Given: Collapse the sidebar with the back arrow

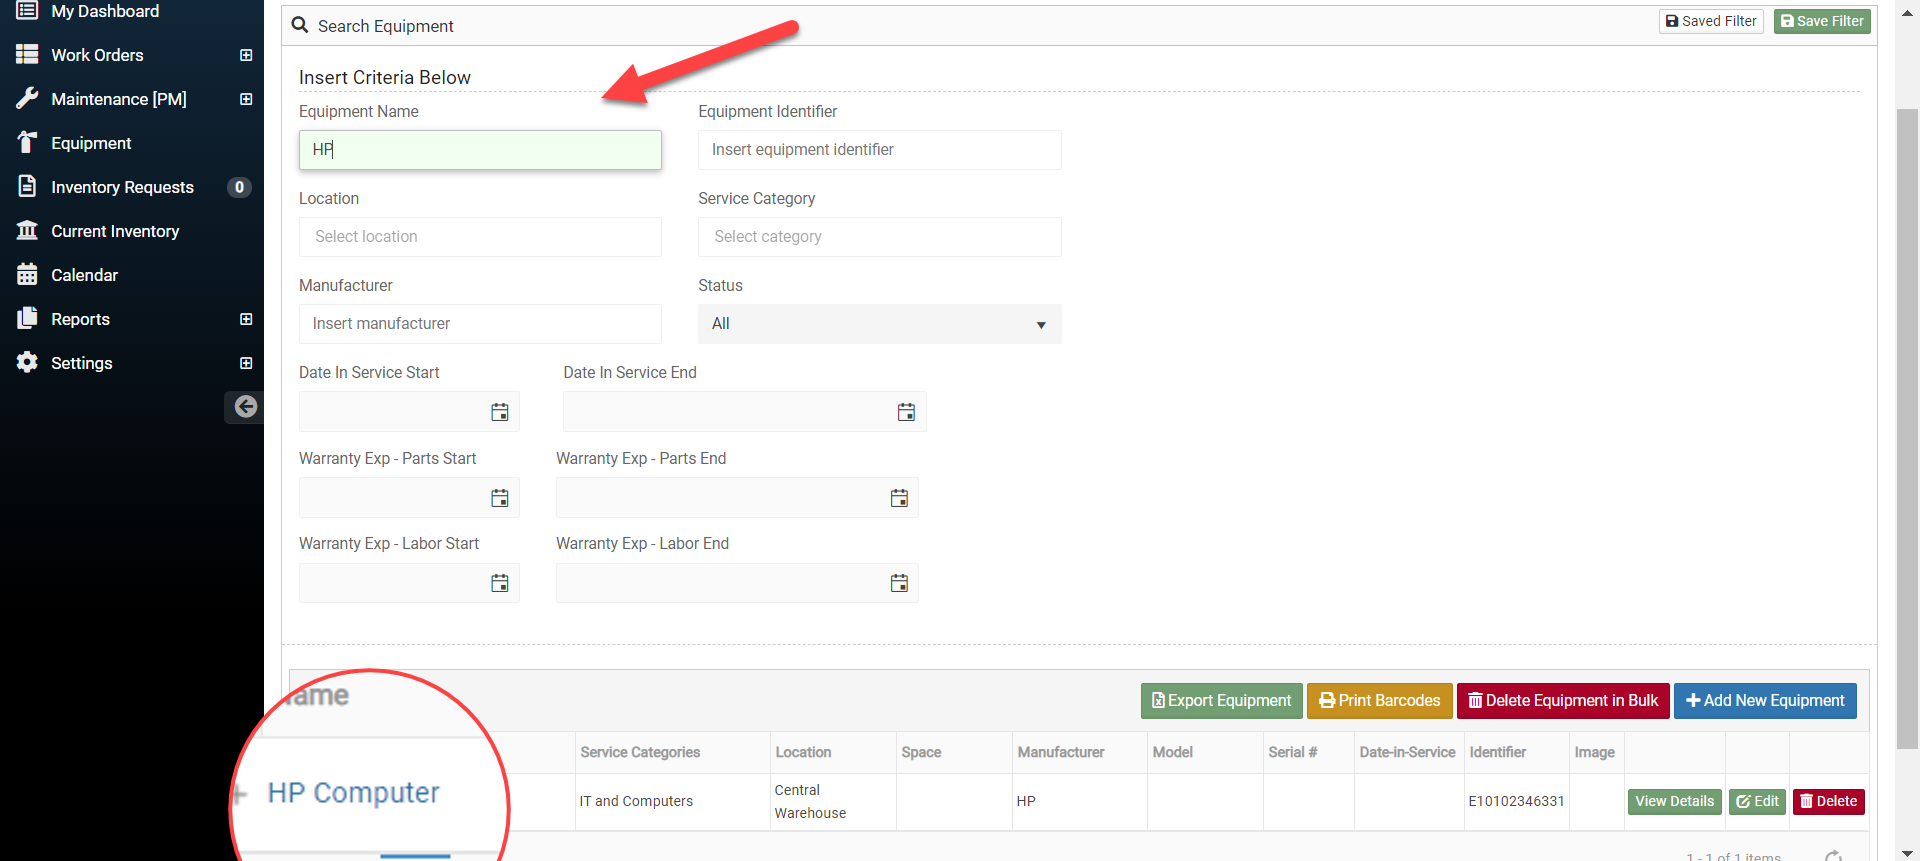Looking at the screenshot, I should 245,406.
